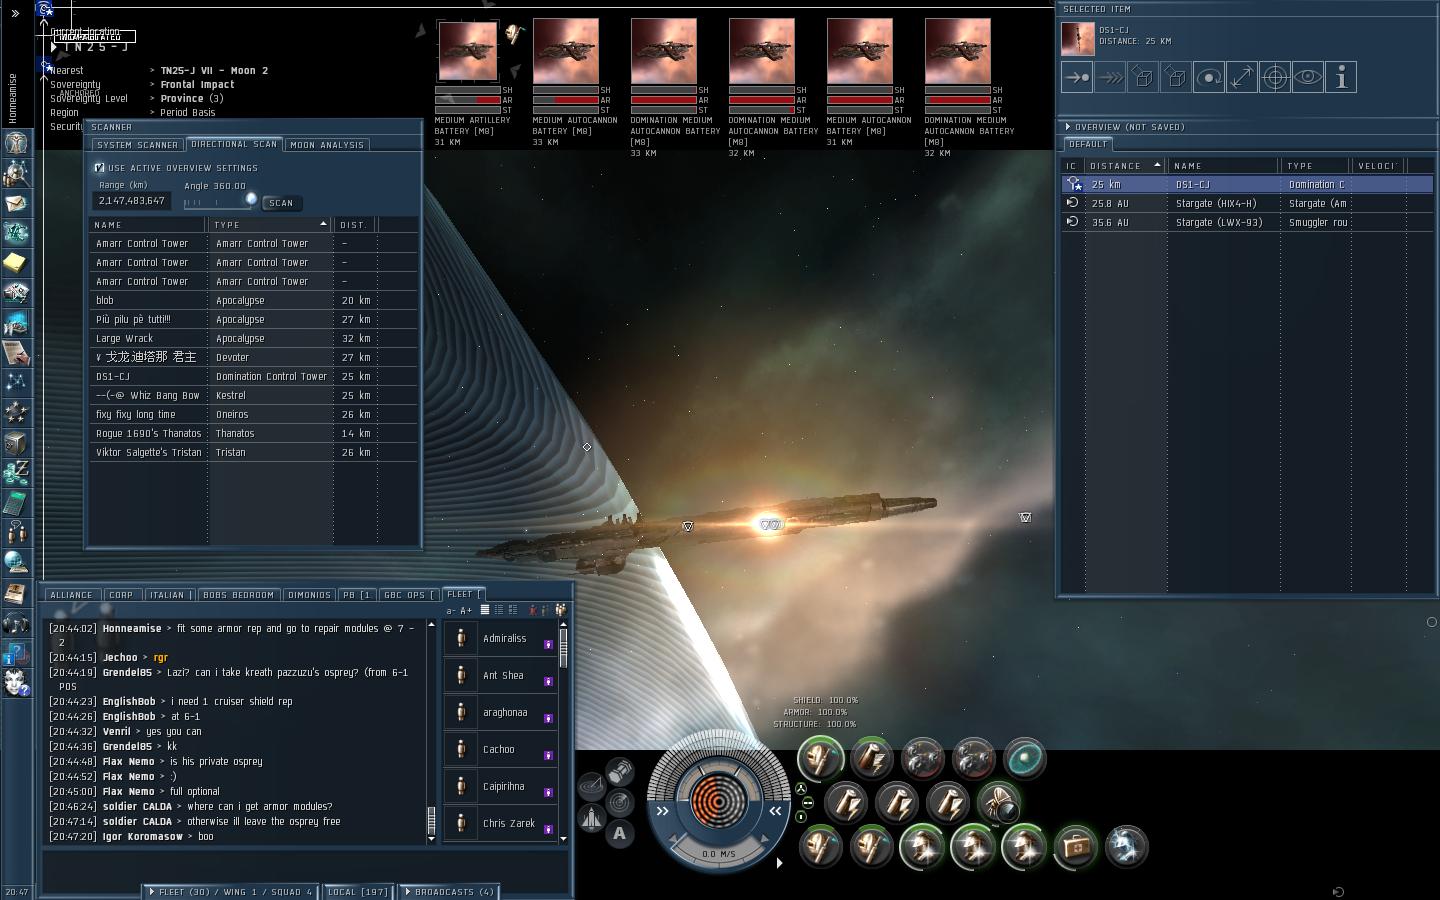Select fleet member Admiraliss
Image resolution: width=1440 pixels, height=900 pixels.
pyautogui.click(x=500, y=638)
